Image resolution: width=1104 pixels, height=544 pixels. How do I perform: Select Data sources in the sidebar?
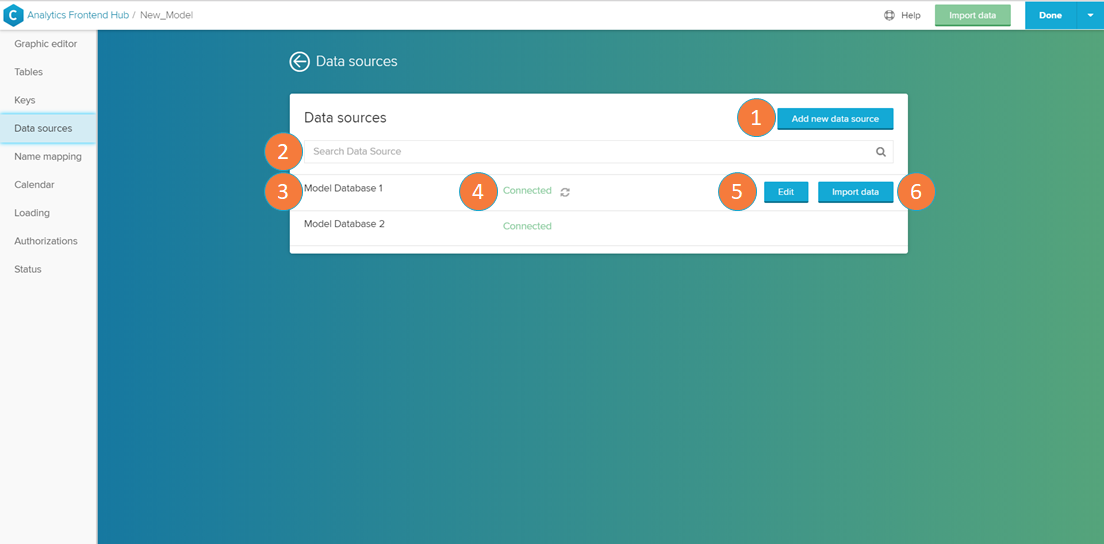click(x=43, y=128)
